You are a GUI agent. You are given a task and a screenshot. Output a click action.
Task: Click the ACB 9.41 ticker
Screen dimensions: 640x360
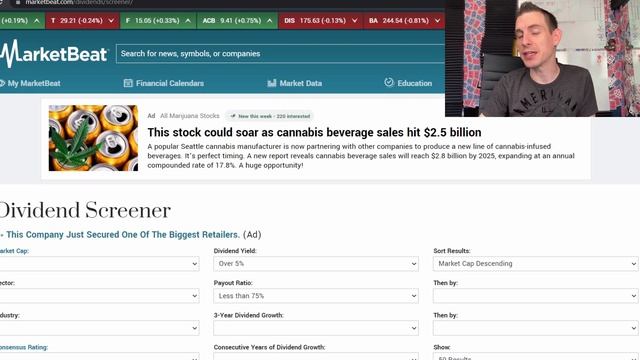[237, 20]
